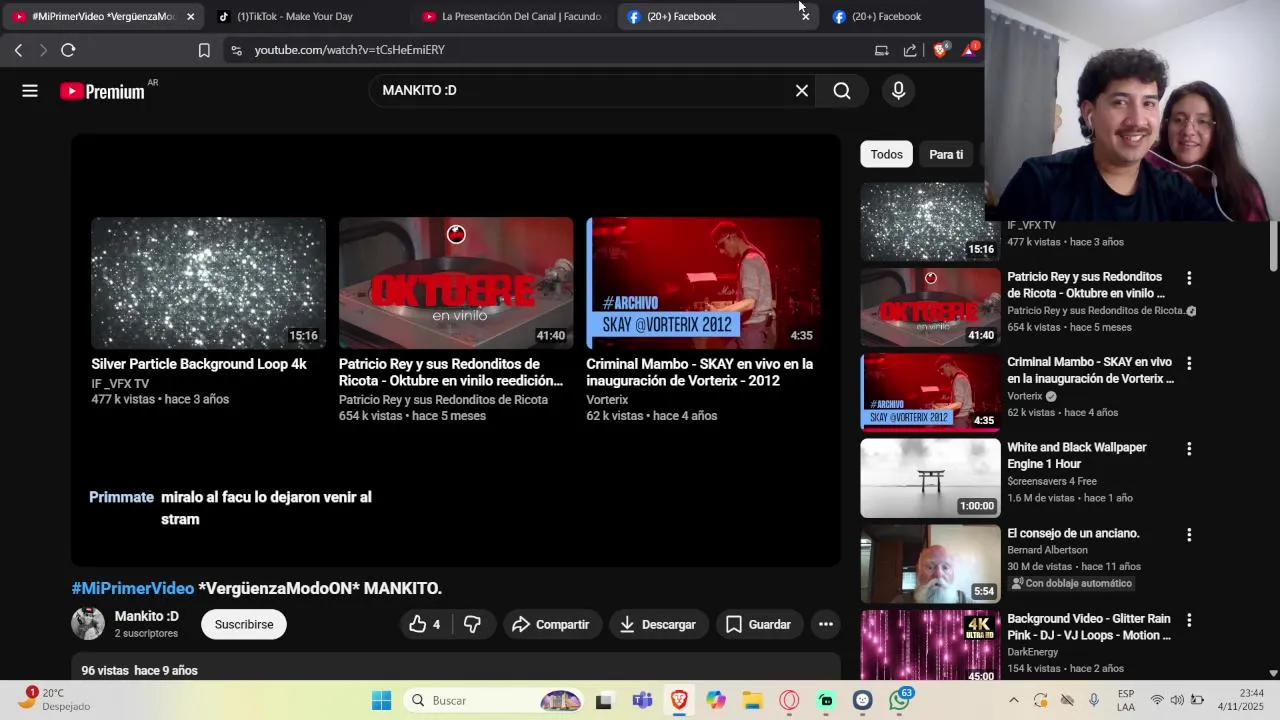Open options menu for El consejo de un anciano
The image size is (1280, 720).
pyautogui.click(x=1189, y=535)
